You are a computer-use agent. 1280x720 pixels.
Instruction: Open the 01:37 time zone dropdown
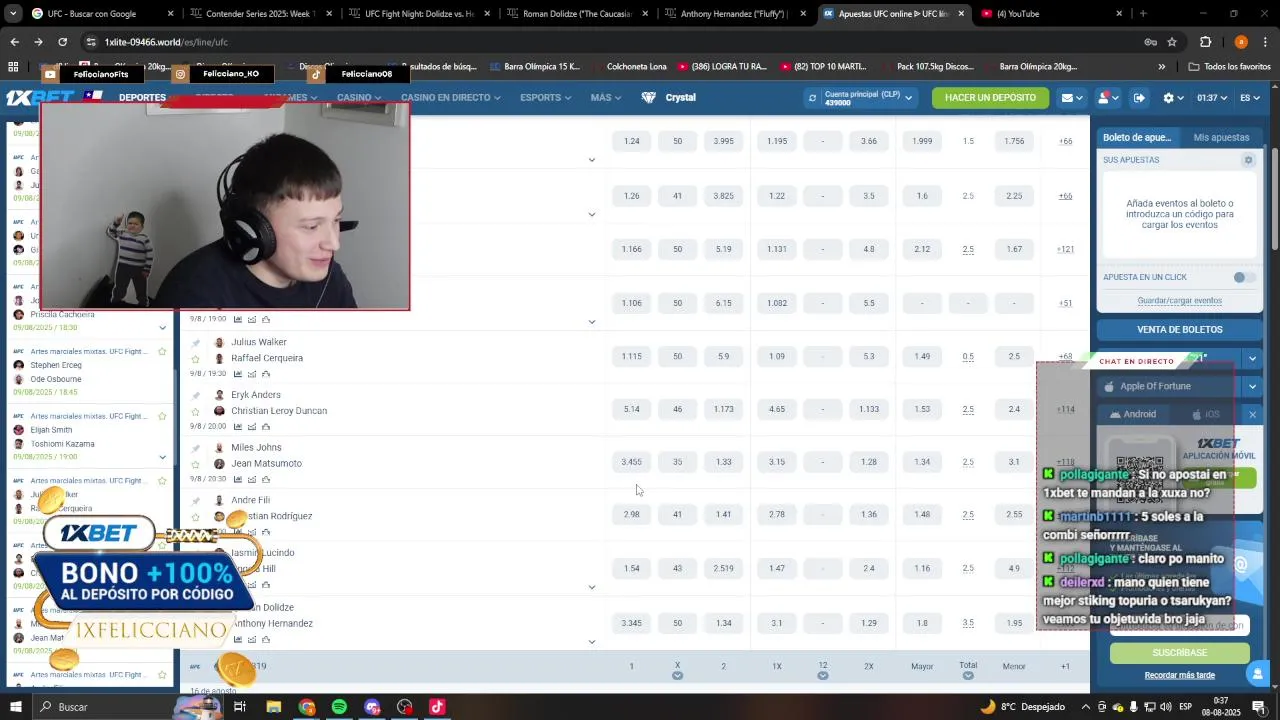(1212, 98)
